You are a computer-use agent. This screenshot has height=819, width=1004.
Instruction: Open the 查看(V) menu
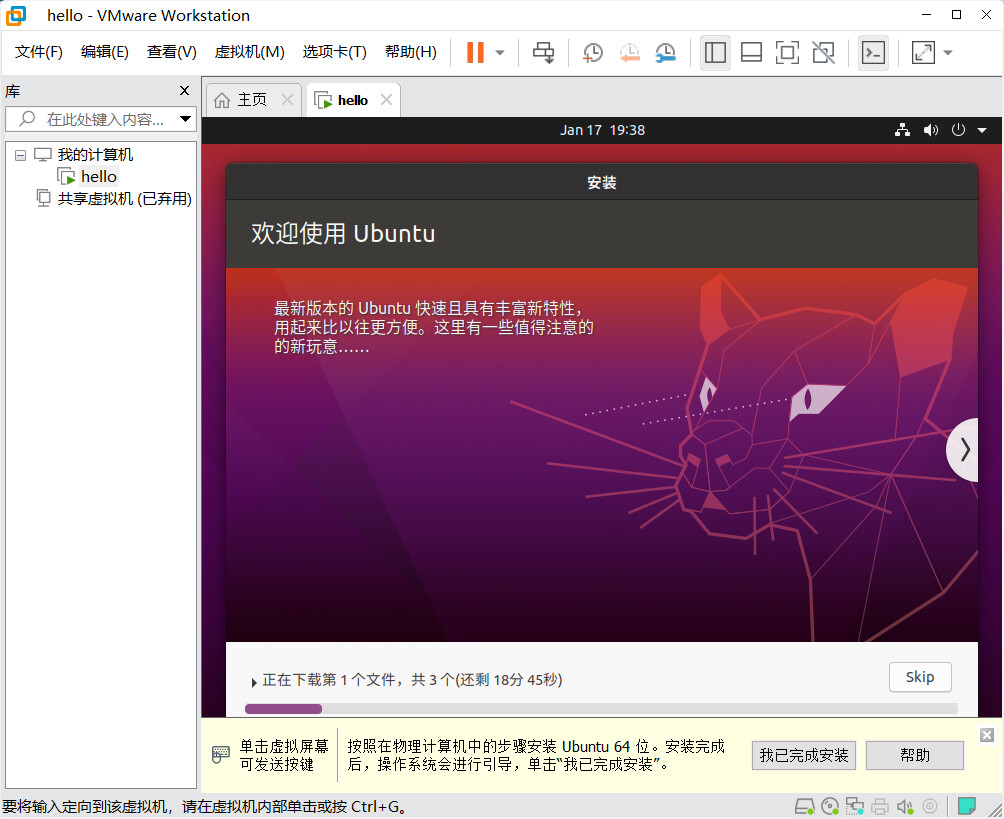[172, 52]
